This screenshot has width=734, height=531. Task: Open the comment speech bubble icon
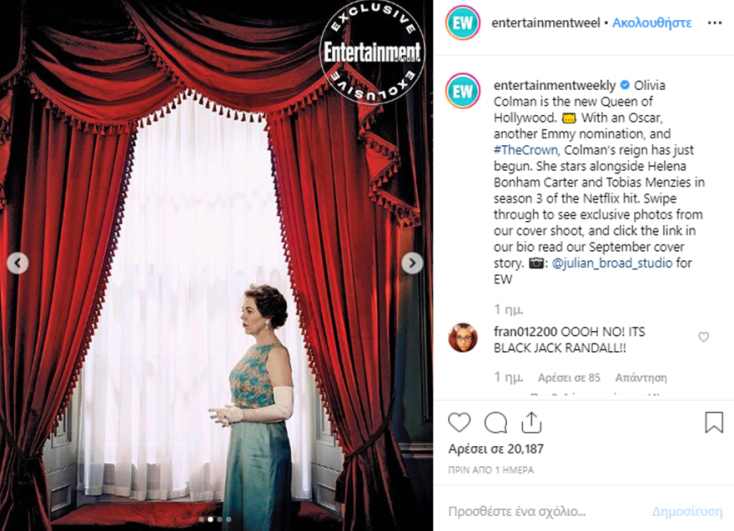[496, 423]
